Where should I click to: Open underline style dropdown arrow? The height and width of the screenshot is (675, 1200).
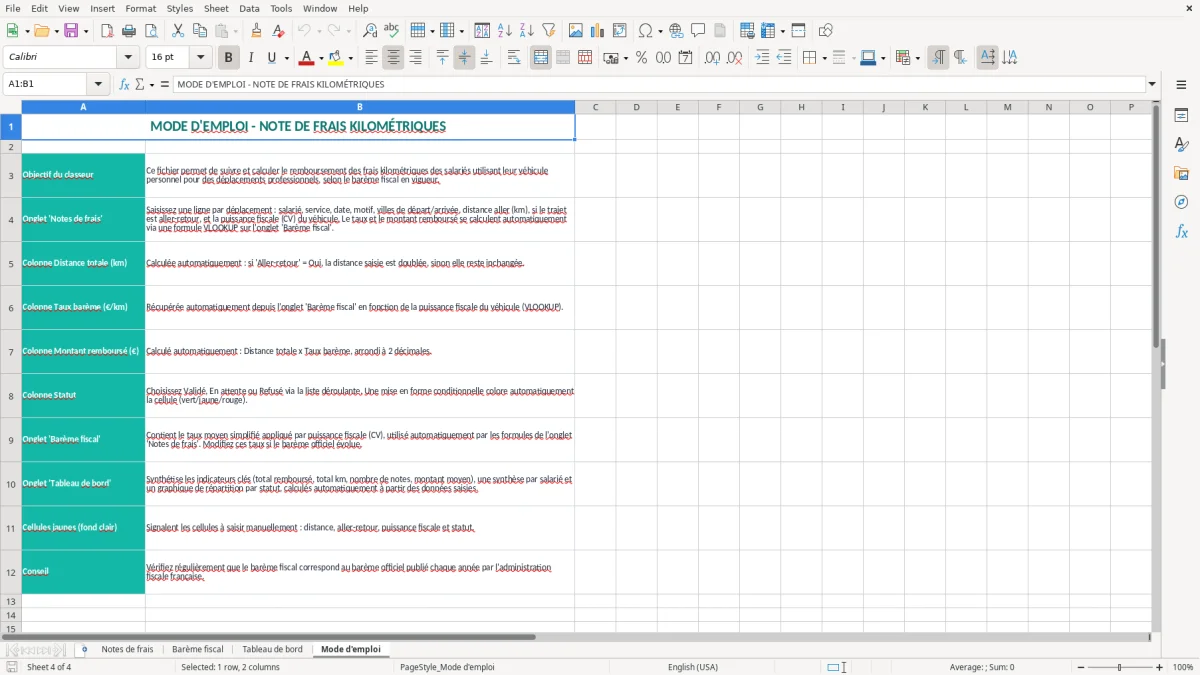(x=285, y=58)
